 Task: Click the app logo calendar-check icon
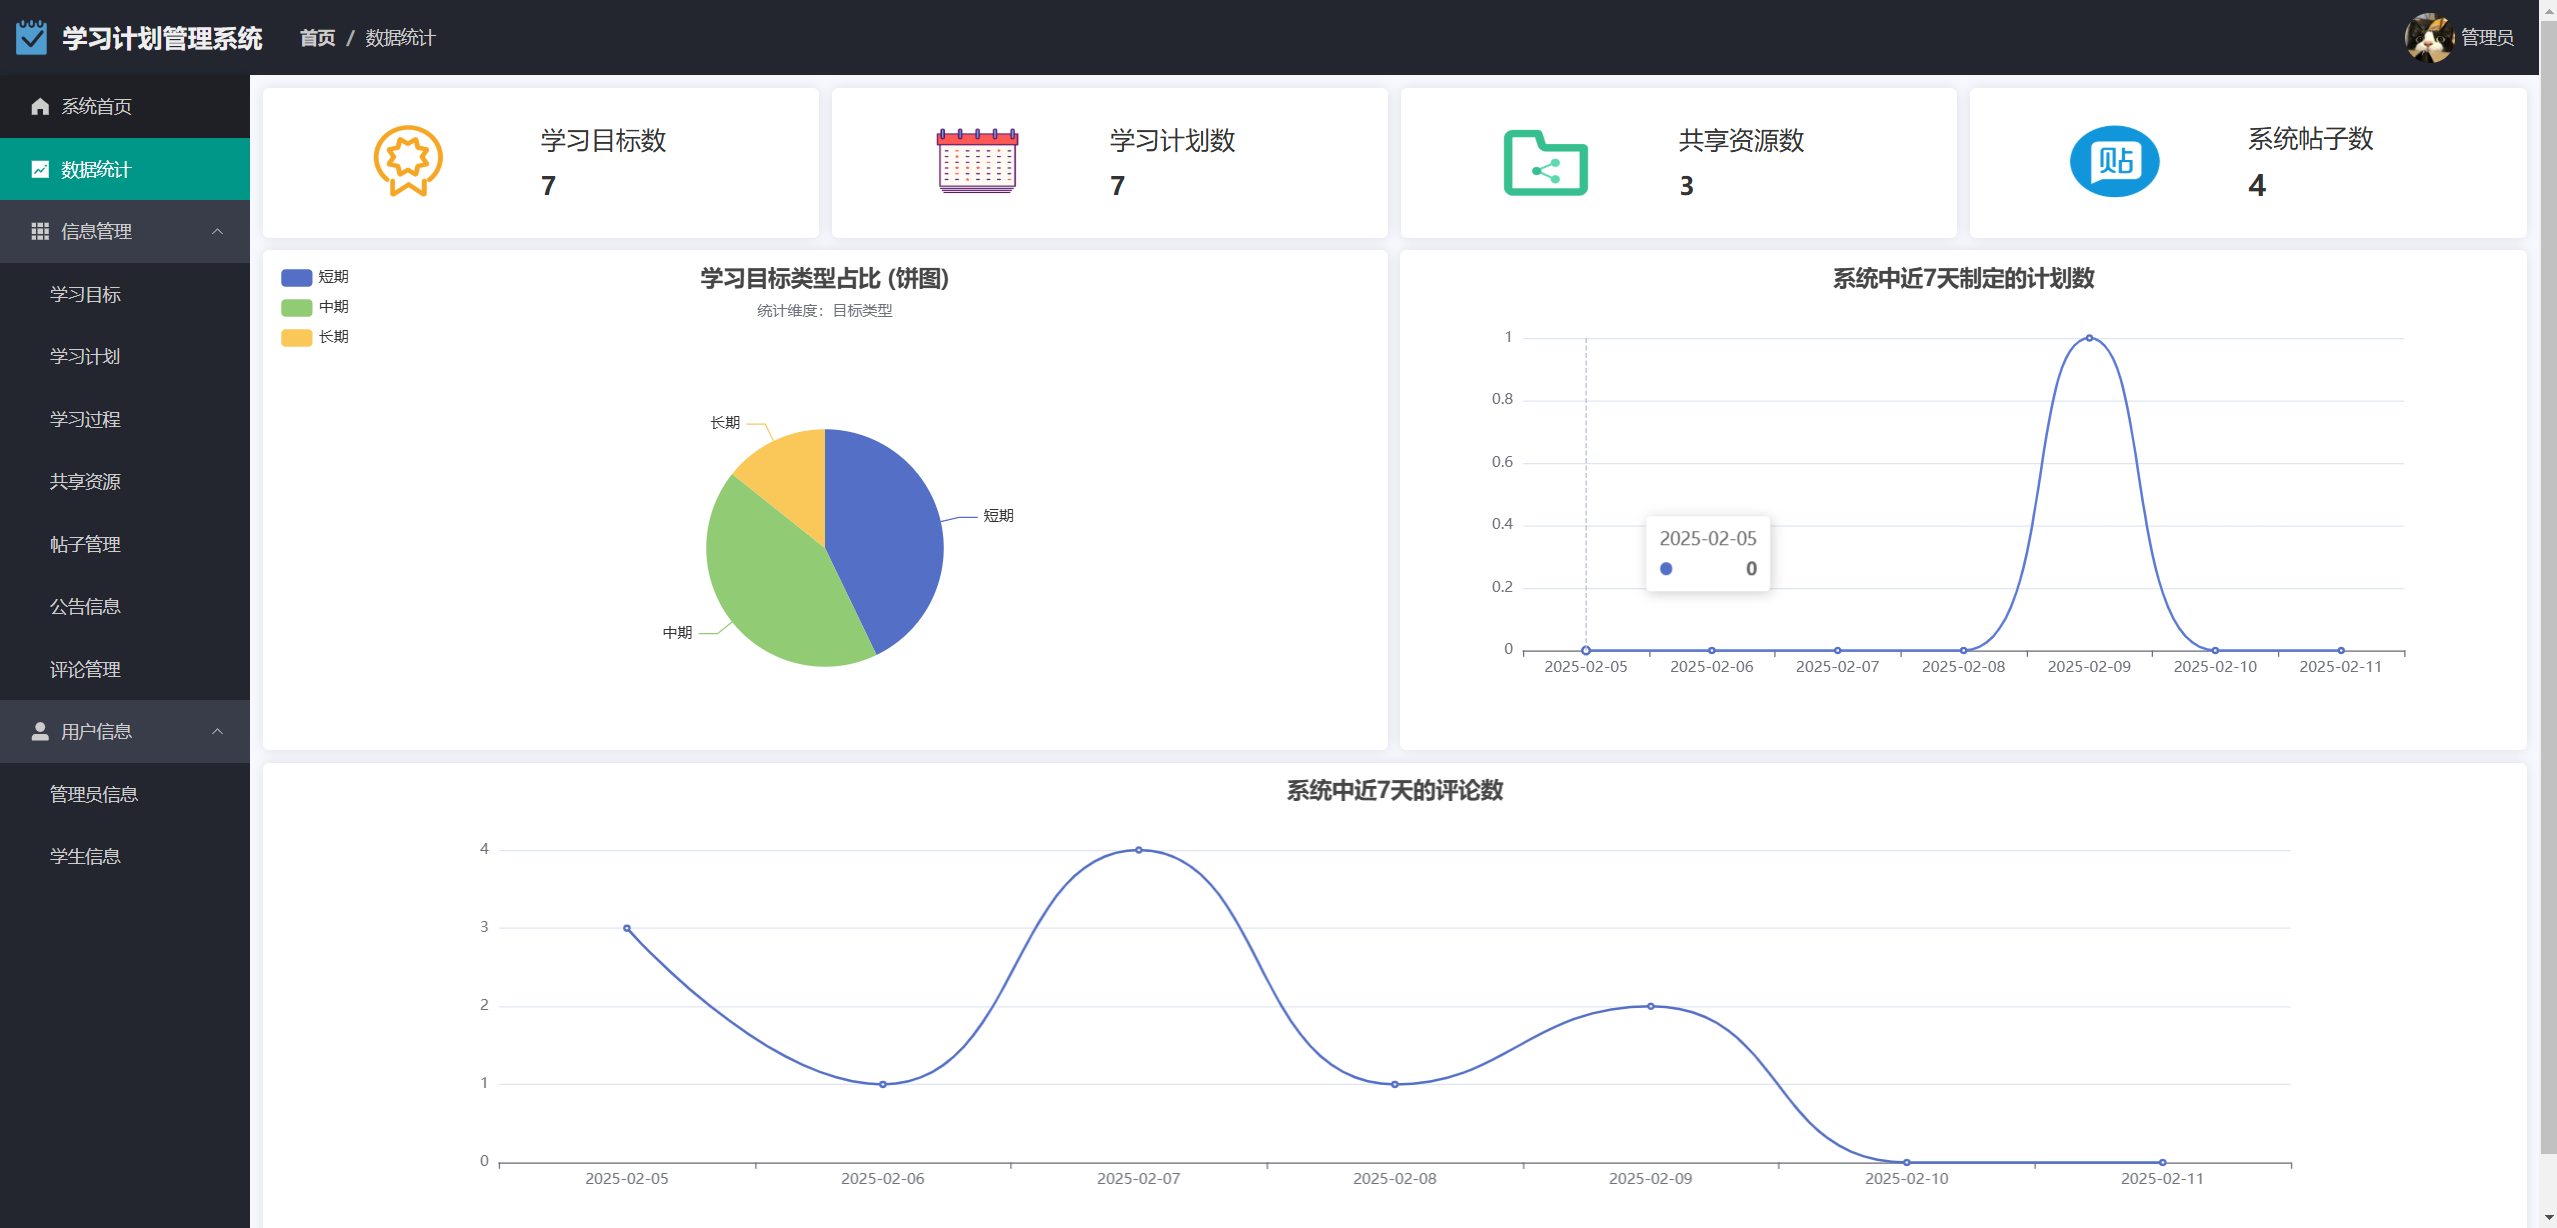31,38
